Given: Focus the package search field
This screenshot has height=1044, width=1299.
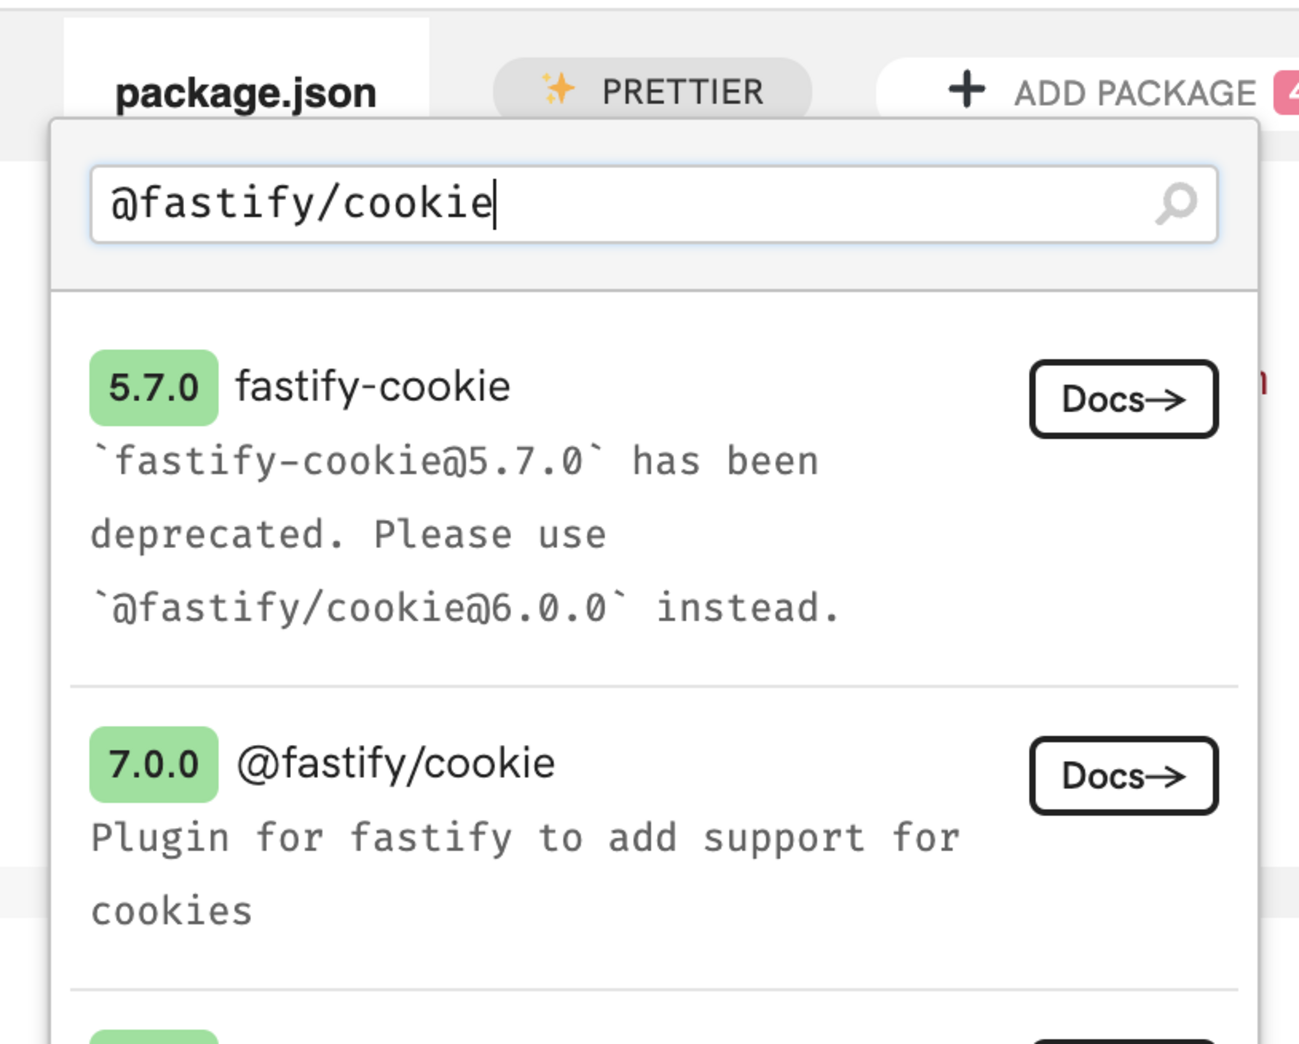Looking at the screenshot, I should tap(620, 204).
